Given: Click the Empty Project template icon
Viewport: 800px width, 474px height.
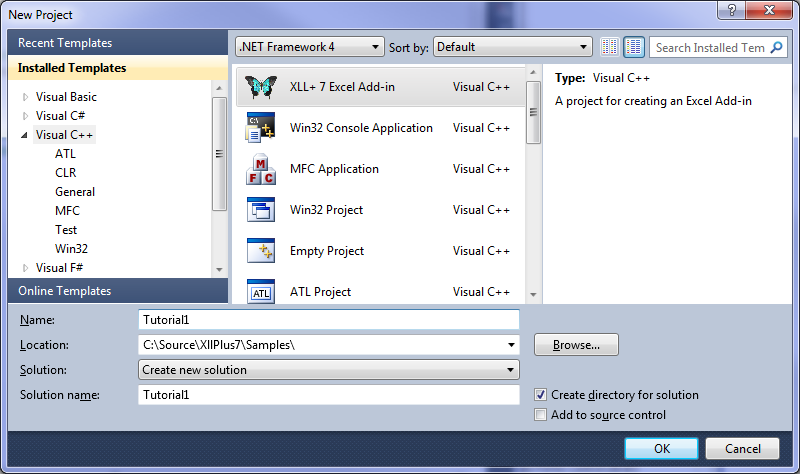Looking at the screenshot, I should tap(261, 251).
